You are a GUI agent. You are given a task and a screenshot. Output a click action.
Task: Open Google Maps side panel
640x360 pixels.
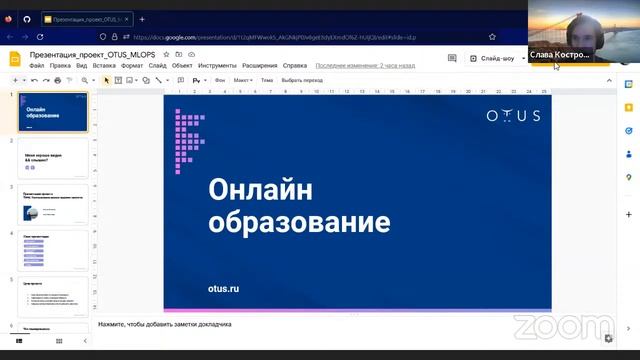point(629,177)
